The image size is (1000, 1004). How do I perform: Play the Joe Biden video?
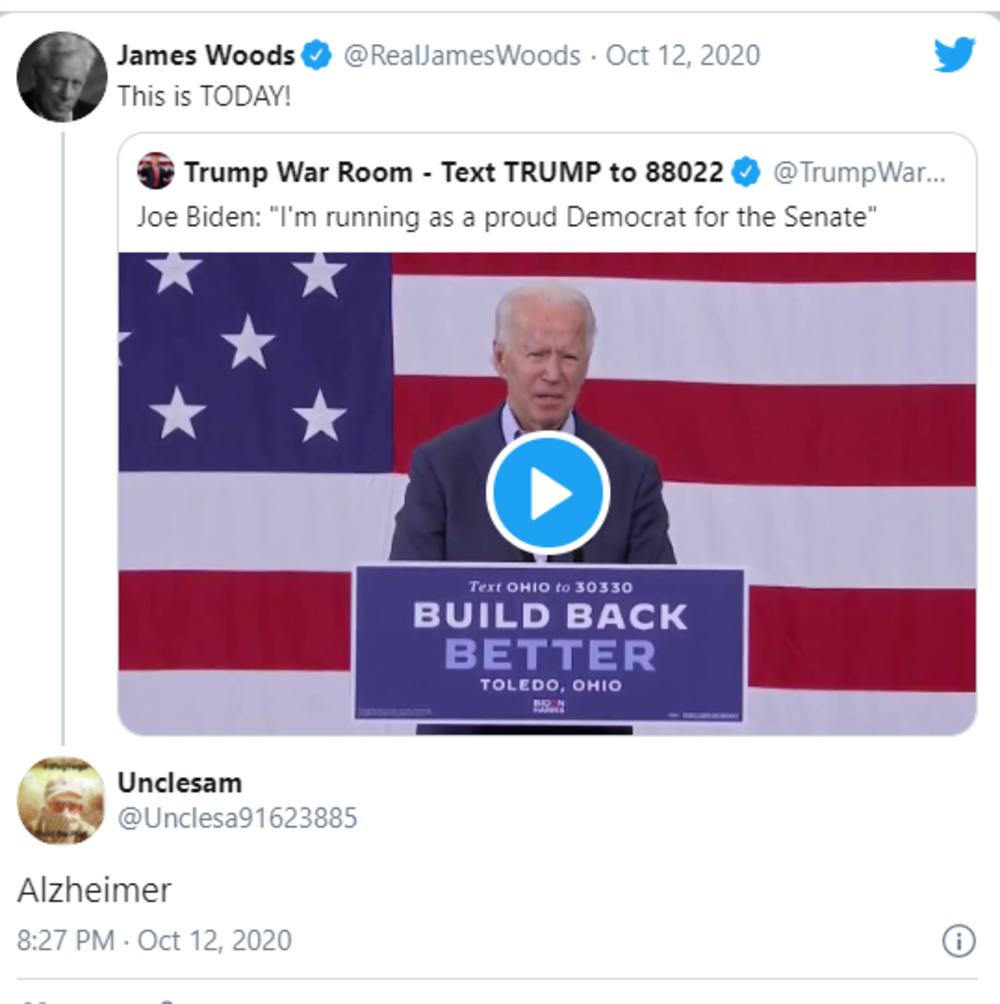548,492
